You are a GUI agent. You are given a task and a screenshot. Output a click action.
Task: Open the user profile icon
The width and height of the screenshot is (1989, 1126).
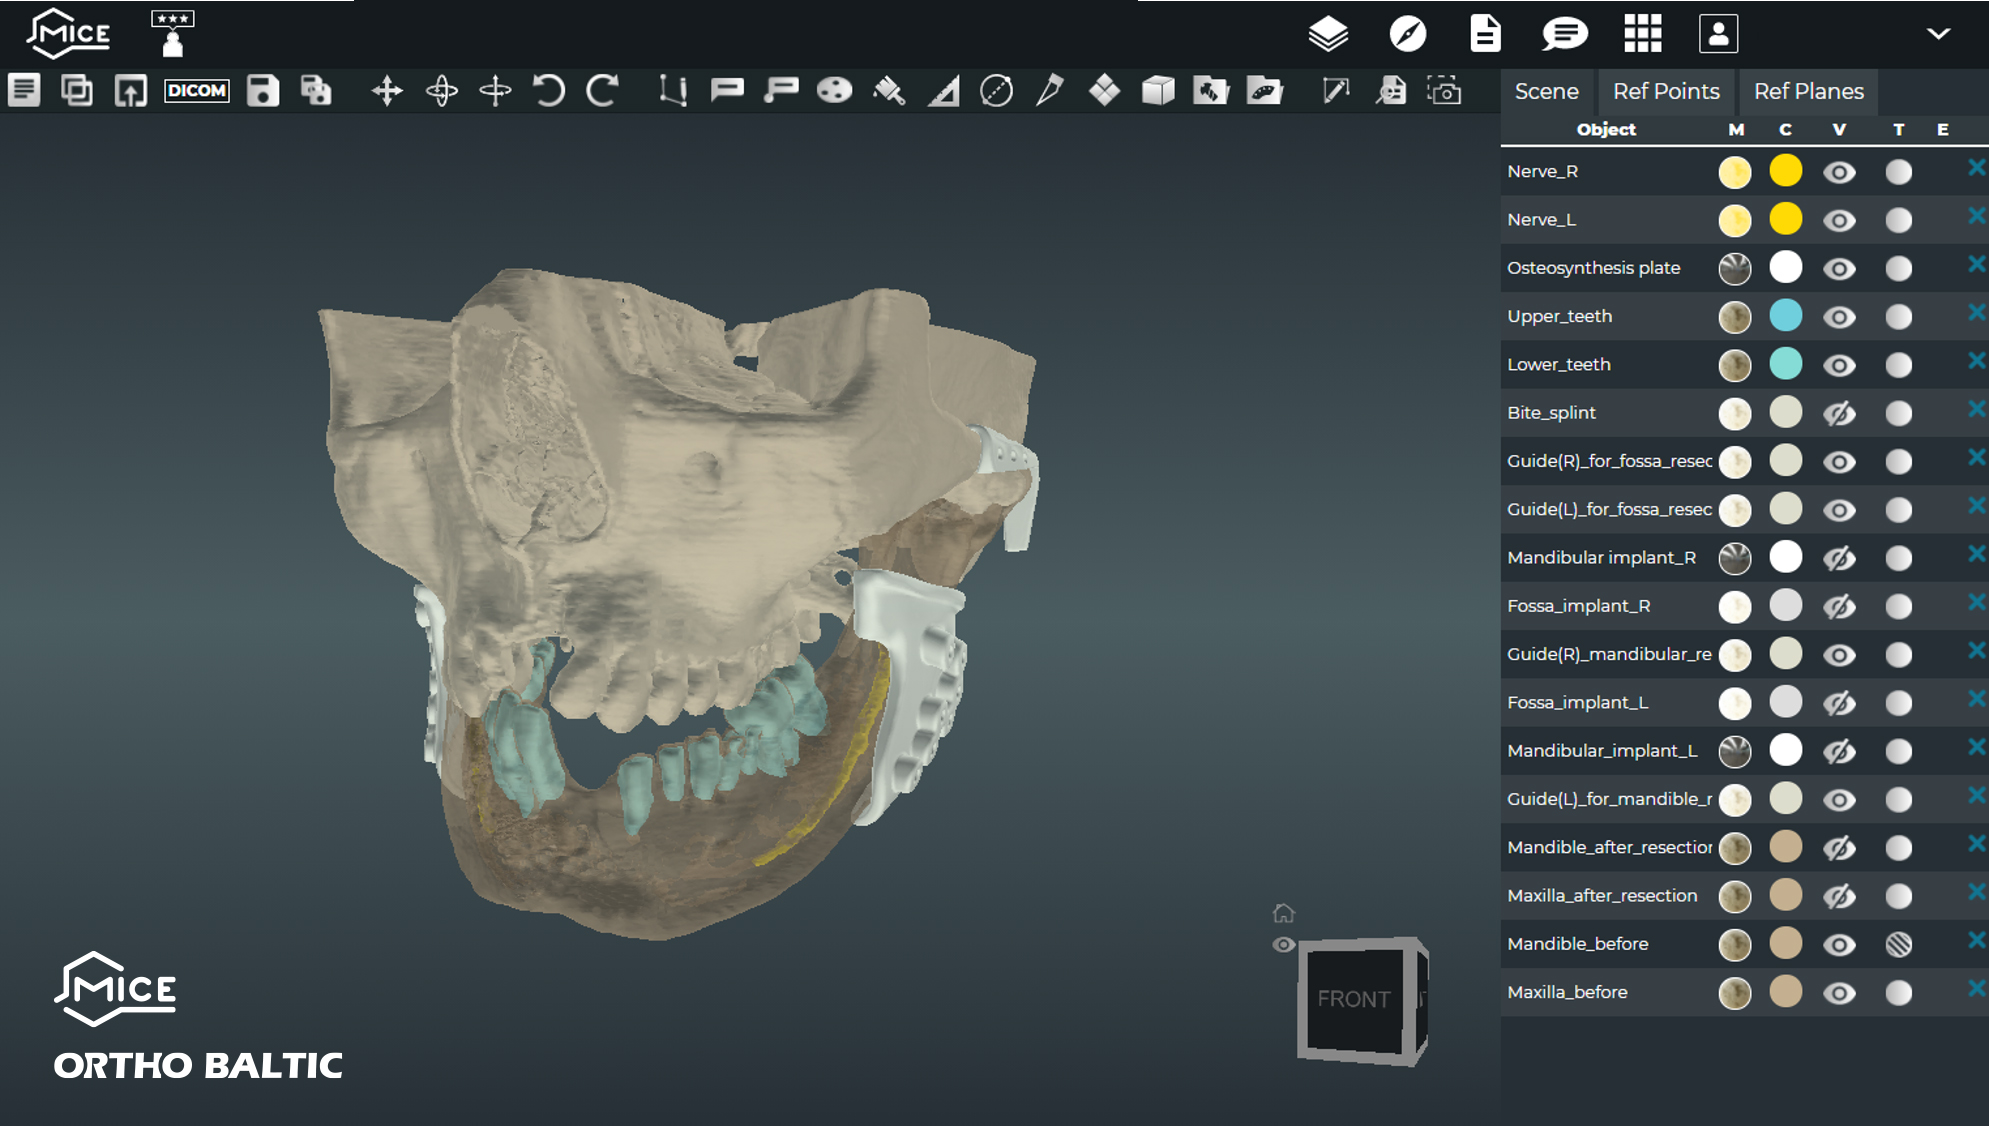click(1718, 34)
